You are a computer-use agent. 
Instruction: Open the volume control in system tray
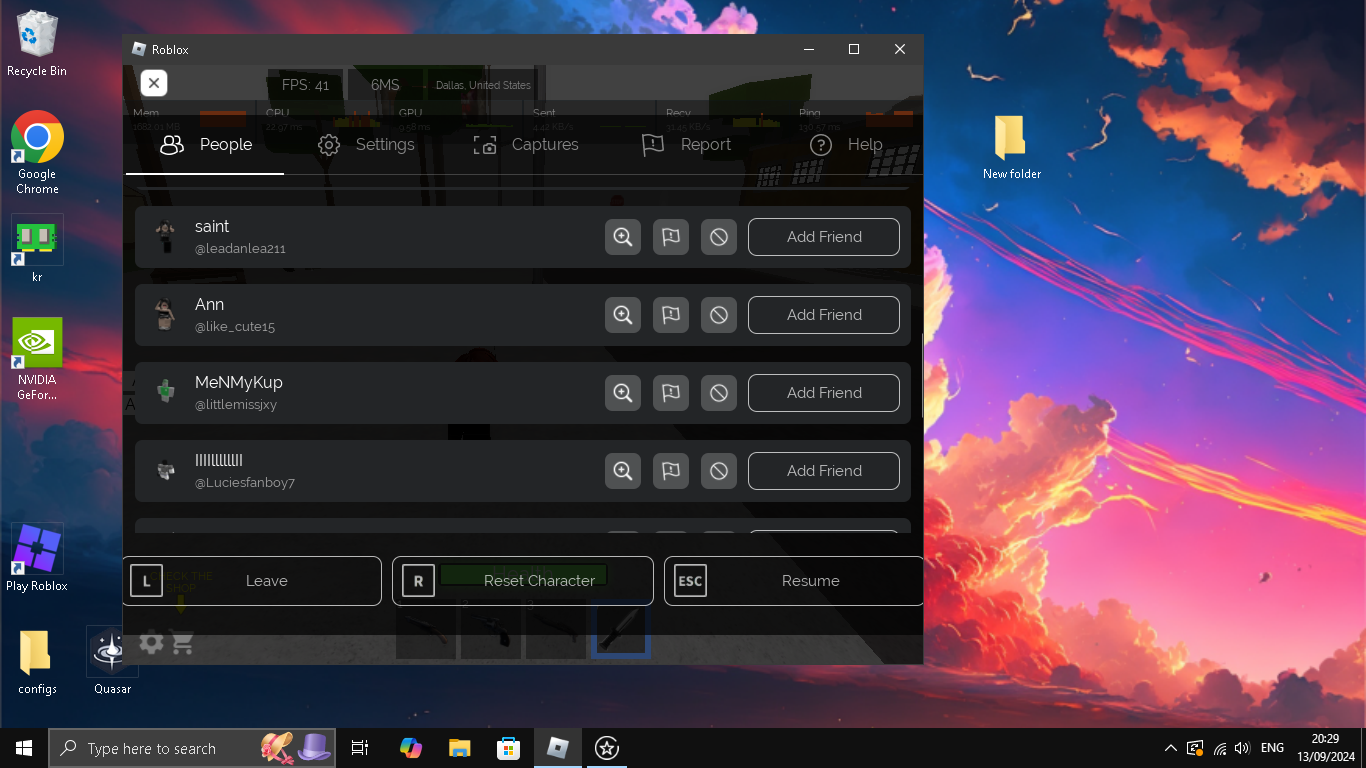tap(1242, 748)
